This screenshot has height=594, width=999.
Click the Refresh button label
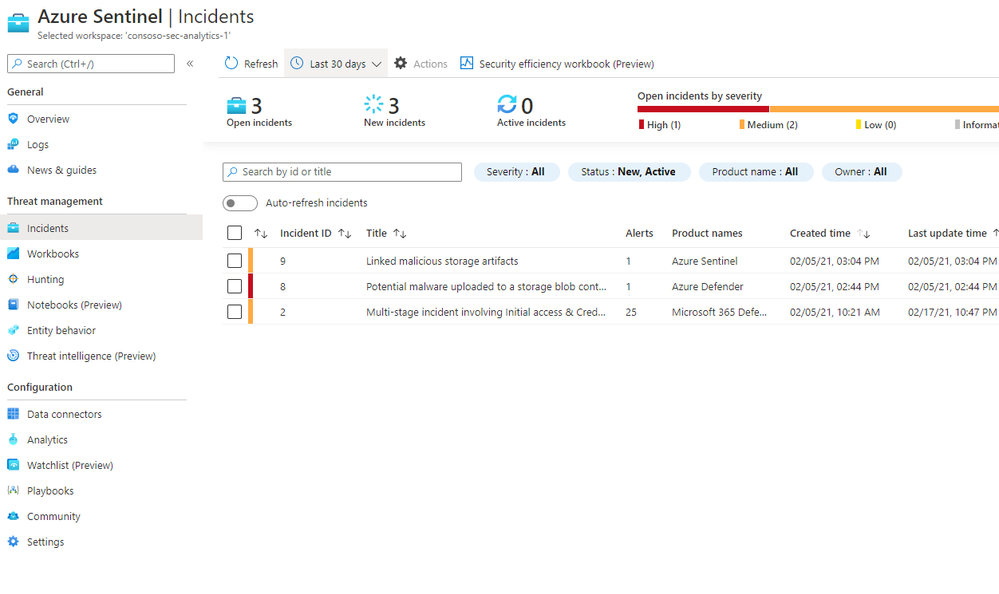tap(261, 64)
